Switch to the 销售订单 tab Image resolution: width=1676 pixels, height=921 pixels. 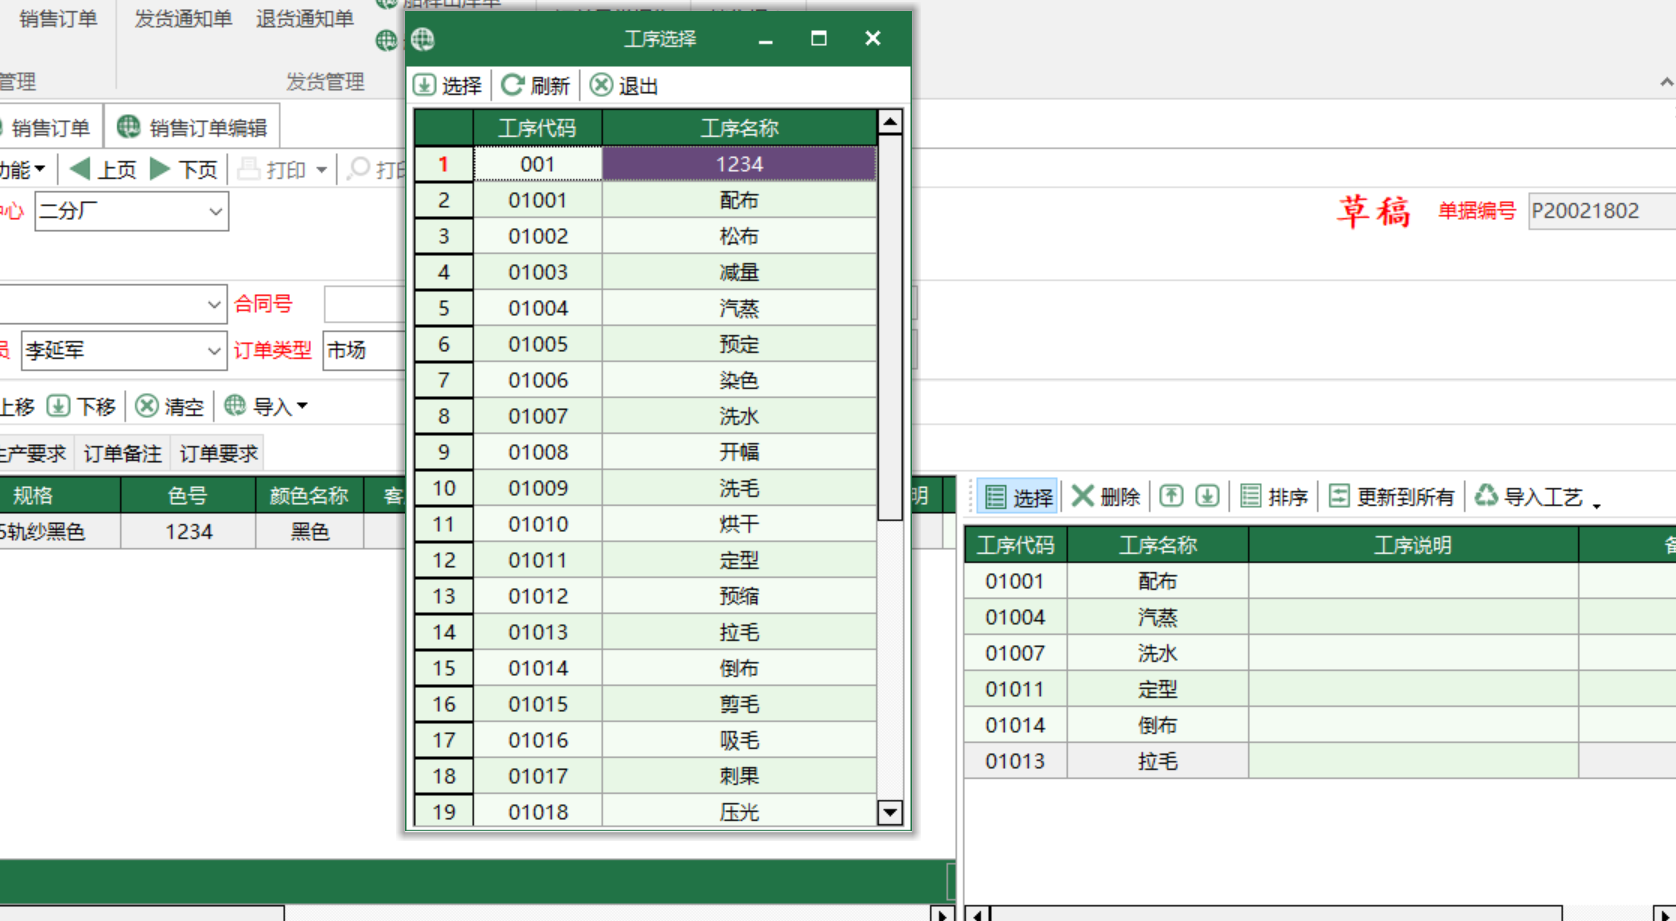tap(50, 128)
